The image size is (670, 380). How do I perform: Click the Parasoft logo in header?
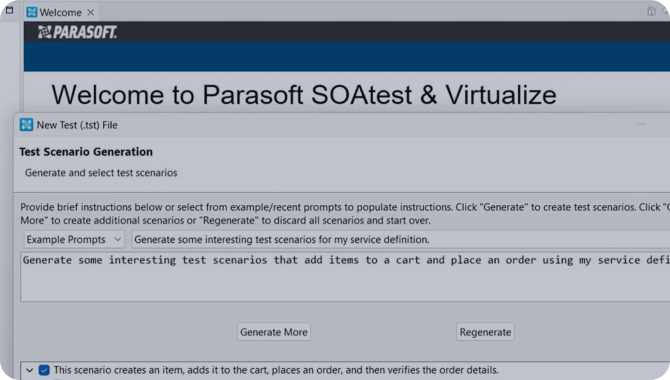[77, 32]
